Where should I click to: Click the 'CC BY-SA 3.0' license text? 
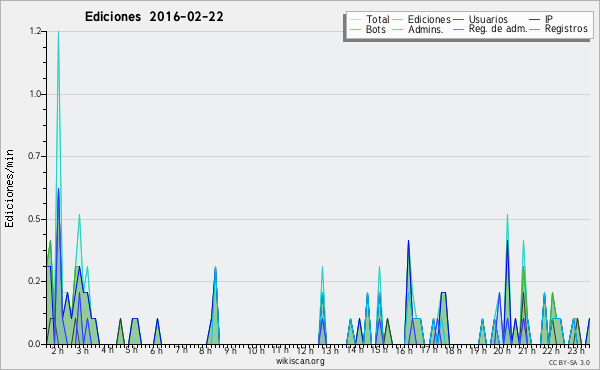click(569, 362)
